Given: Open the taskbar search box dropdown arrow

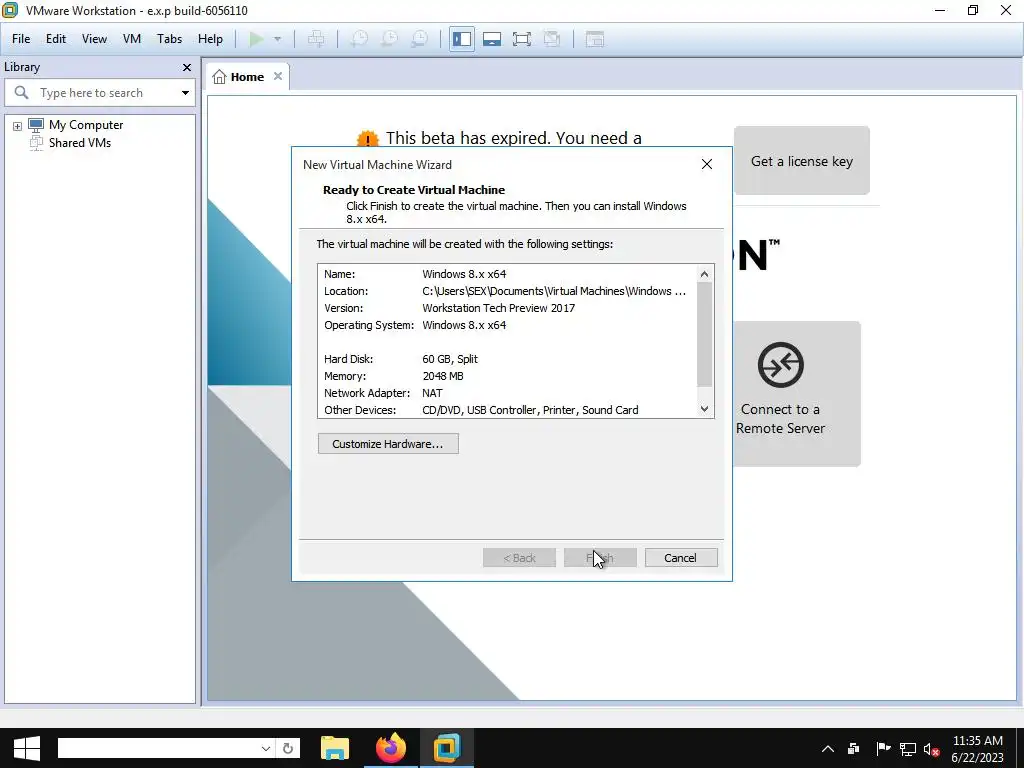Looking at the screenshot, I should tap(266, 748).
